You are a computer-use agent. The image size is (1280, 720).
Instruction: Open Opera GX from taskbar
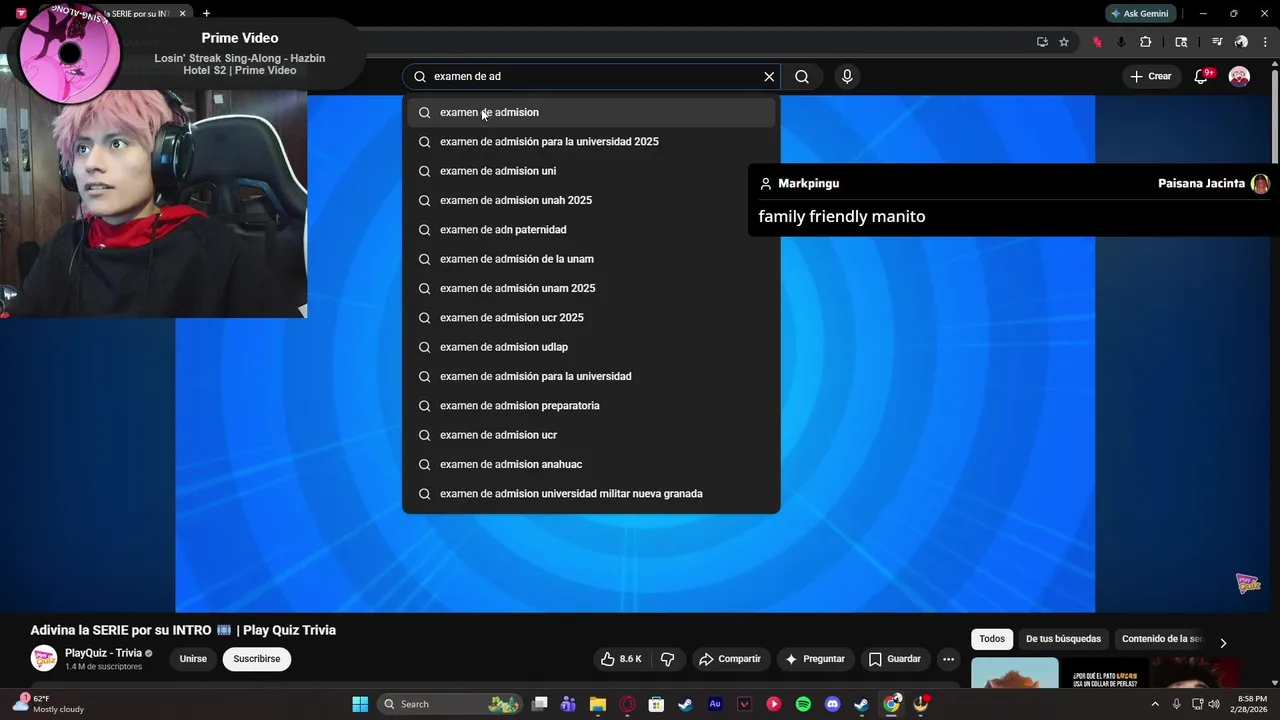pos(627,704)
